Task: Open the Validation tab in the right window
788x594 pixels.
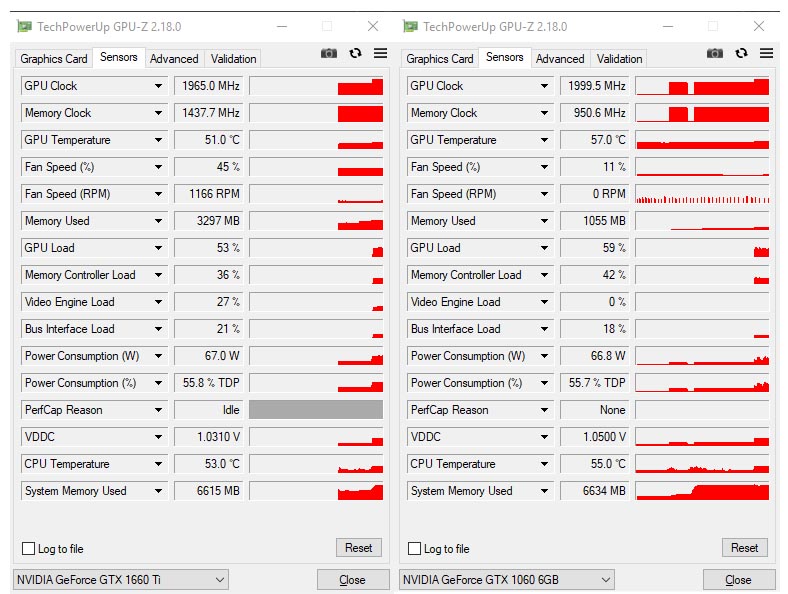Action: click(x=619, y=59)
